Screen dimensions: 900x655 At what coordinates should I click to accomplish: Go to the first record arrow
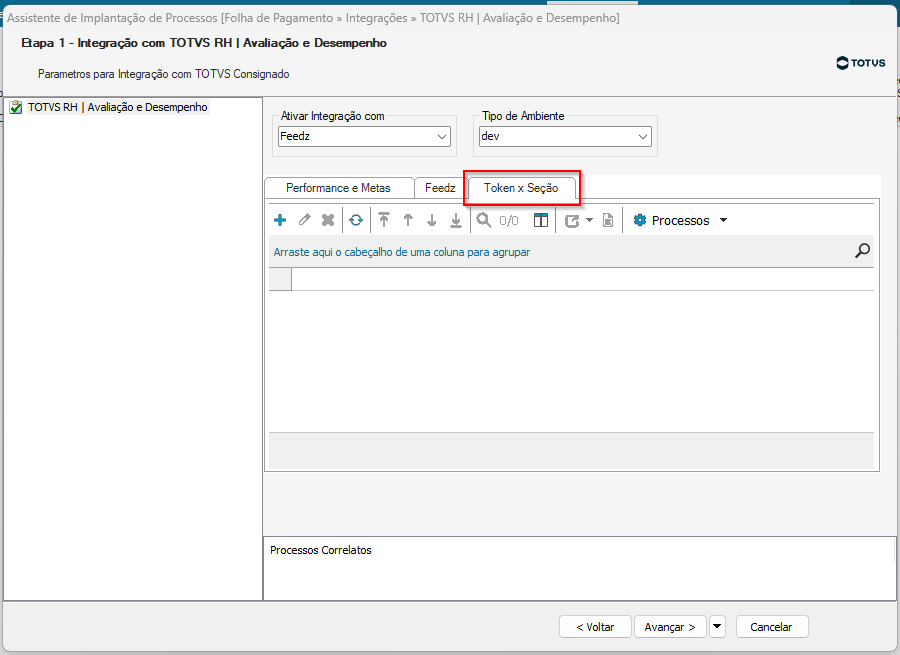[384, 220]
